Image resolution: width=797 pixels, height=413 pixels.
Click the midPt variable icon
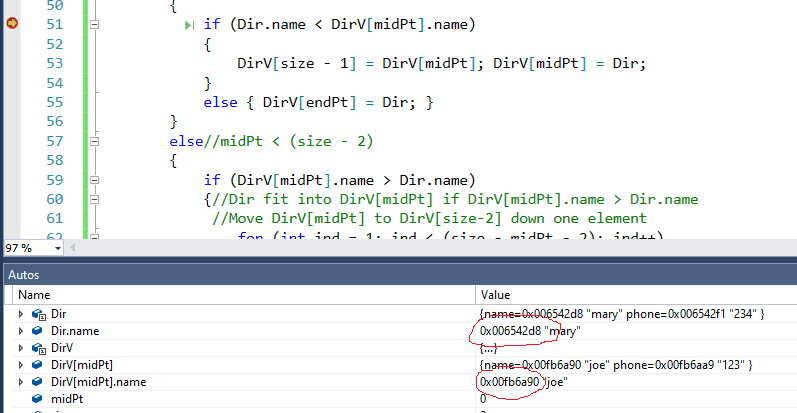[39, 398]
